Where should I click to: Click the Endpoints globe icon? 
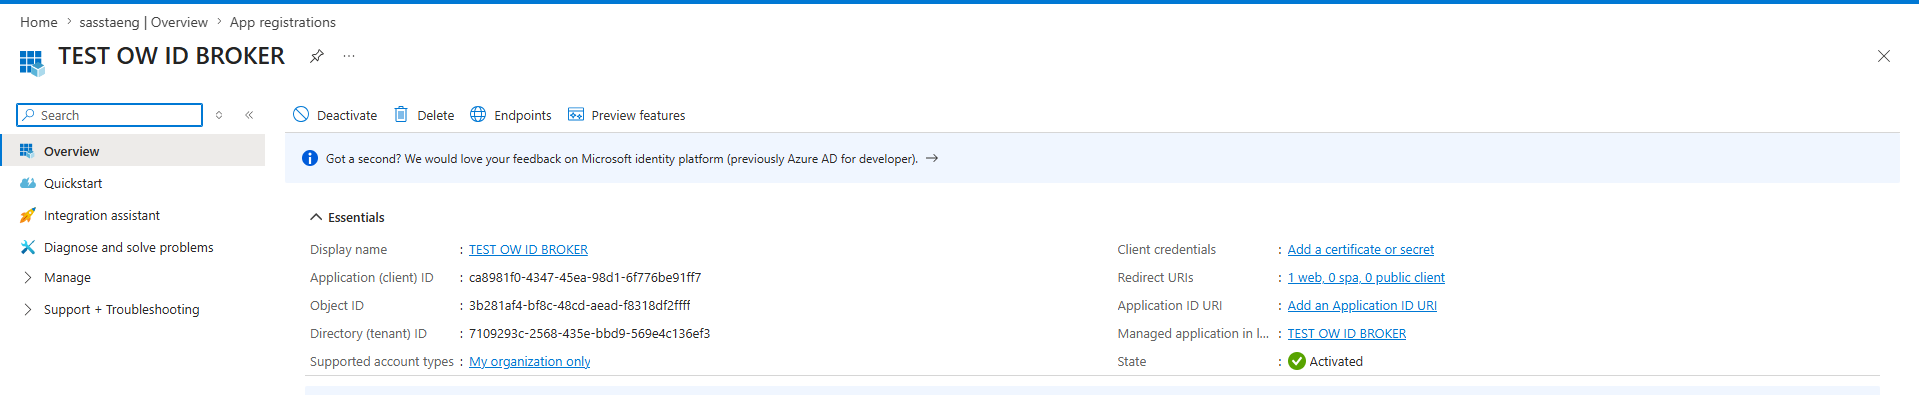[x=478, y=115]
